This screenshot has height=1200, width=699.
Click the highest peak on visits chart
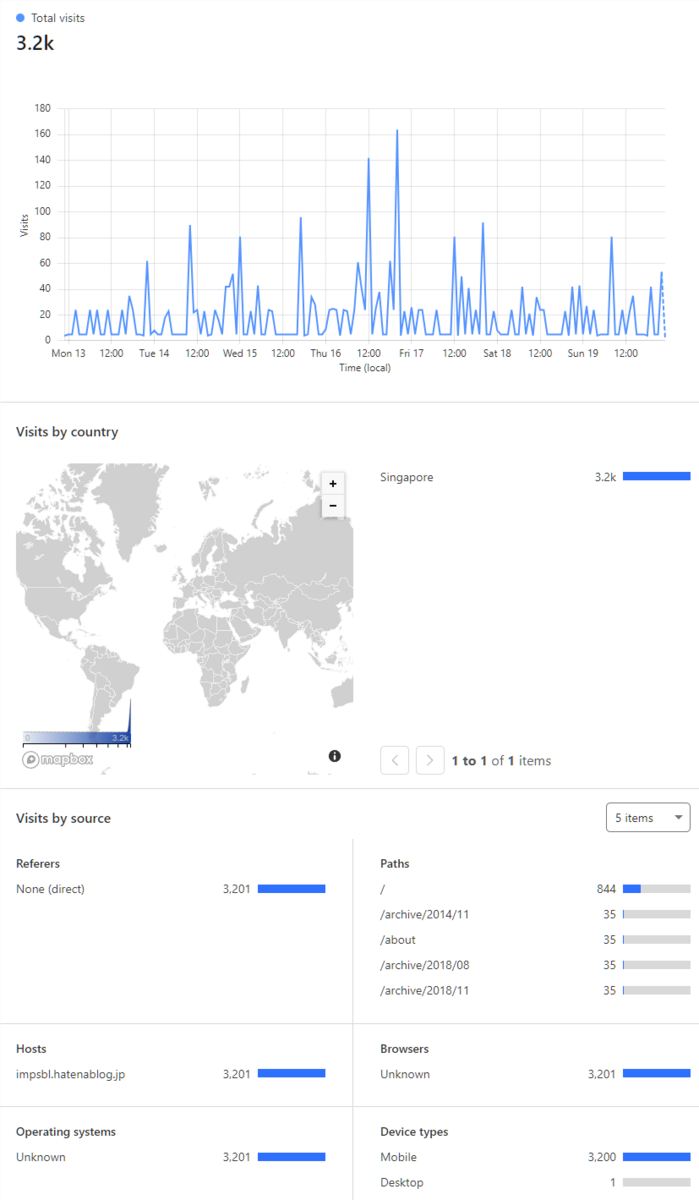[397, 131]
